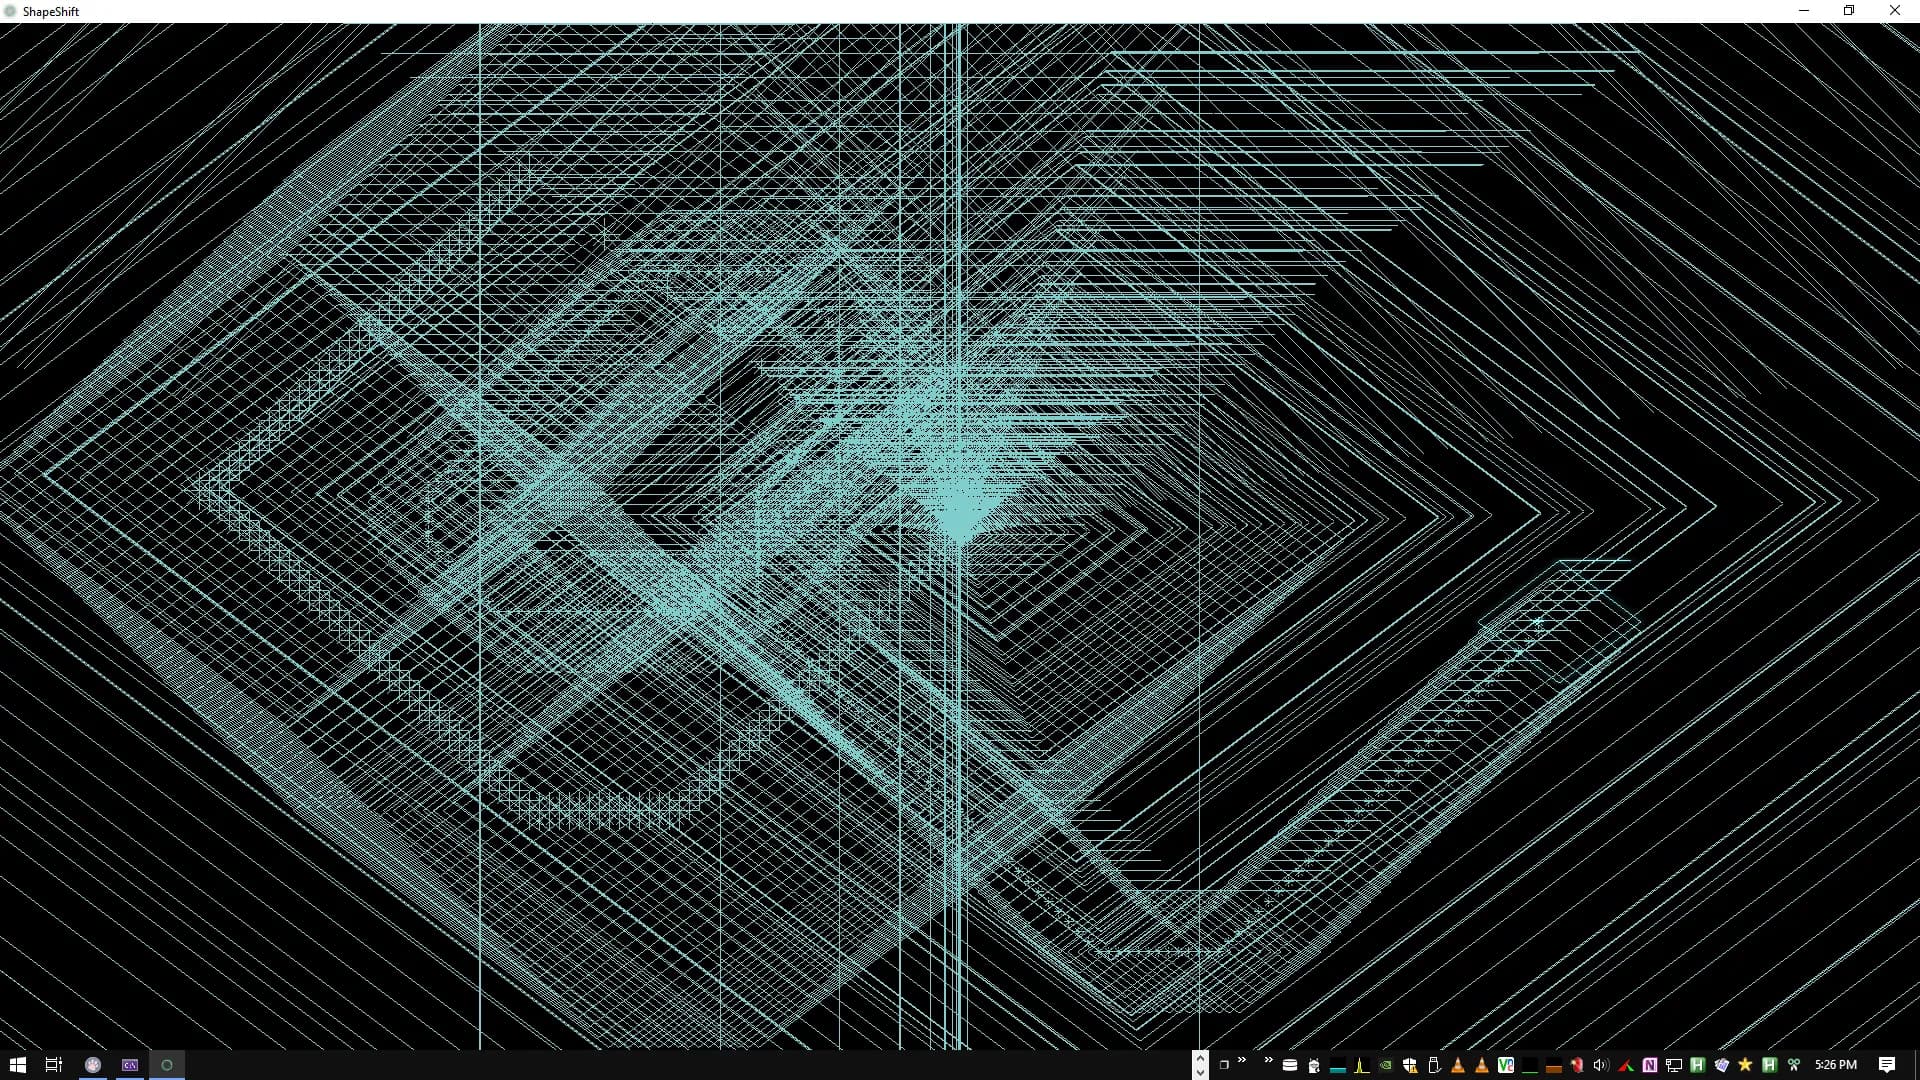Viewport: 1920px width, 1080px height.
Task: Switch to the purple command prompt taskbar app
Action: coord(130,1065)
